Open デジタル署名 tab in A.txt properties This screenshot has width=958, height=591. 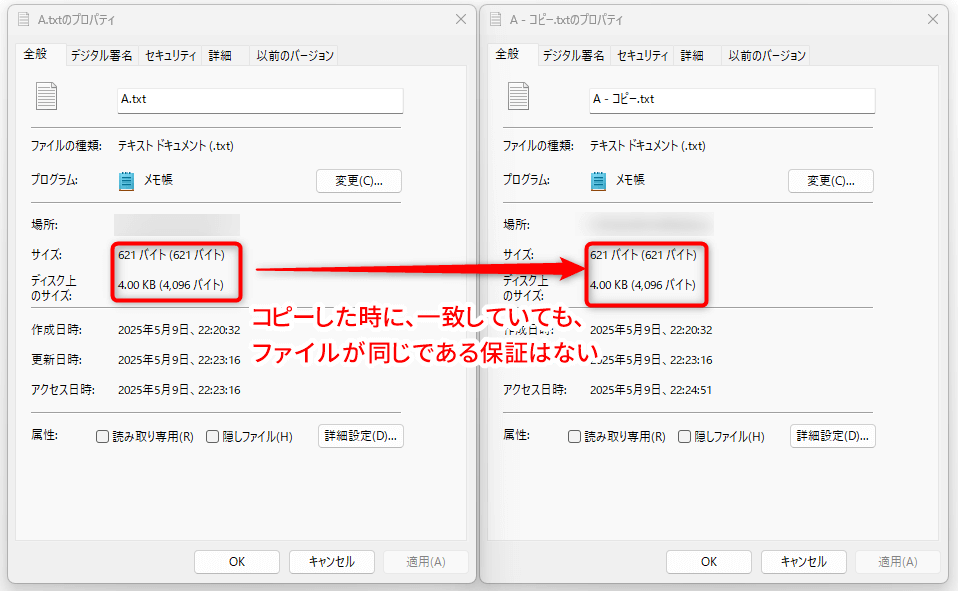(101, 56)
